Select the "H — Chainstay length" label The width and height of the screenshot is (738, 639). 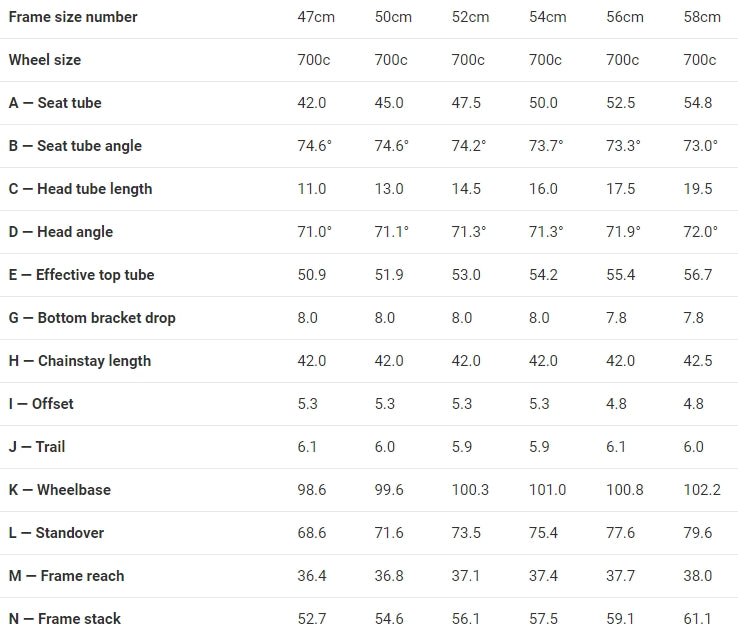tap(80, 361)
